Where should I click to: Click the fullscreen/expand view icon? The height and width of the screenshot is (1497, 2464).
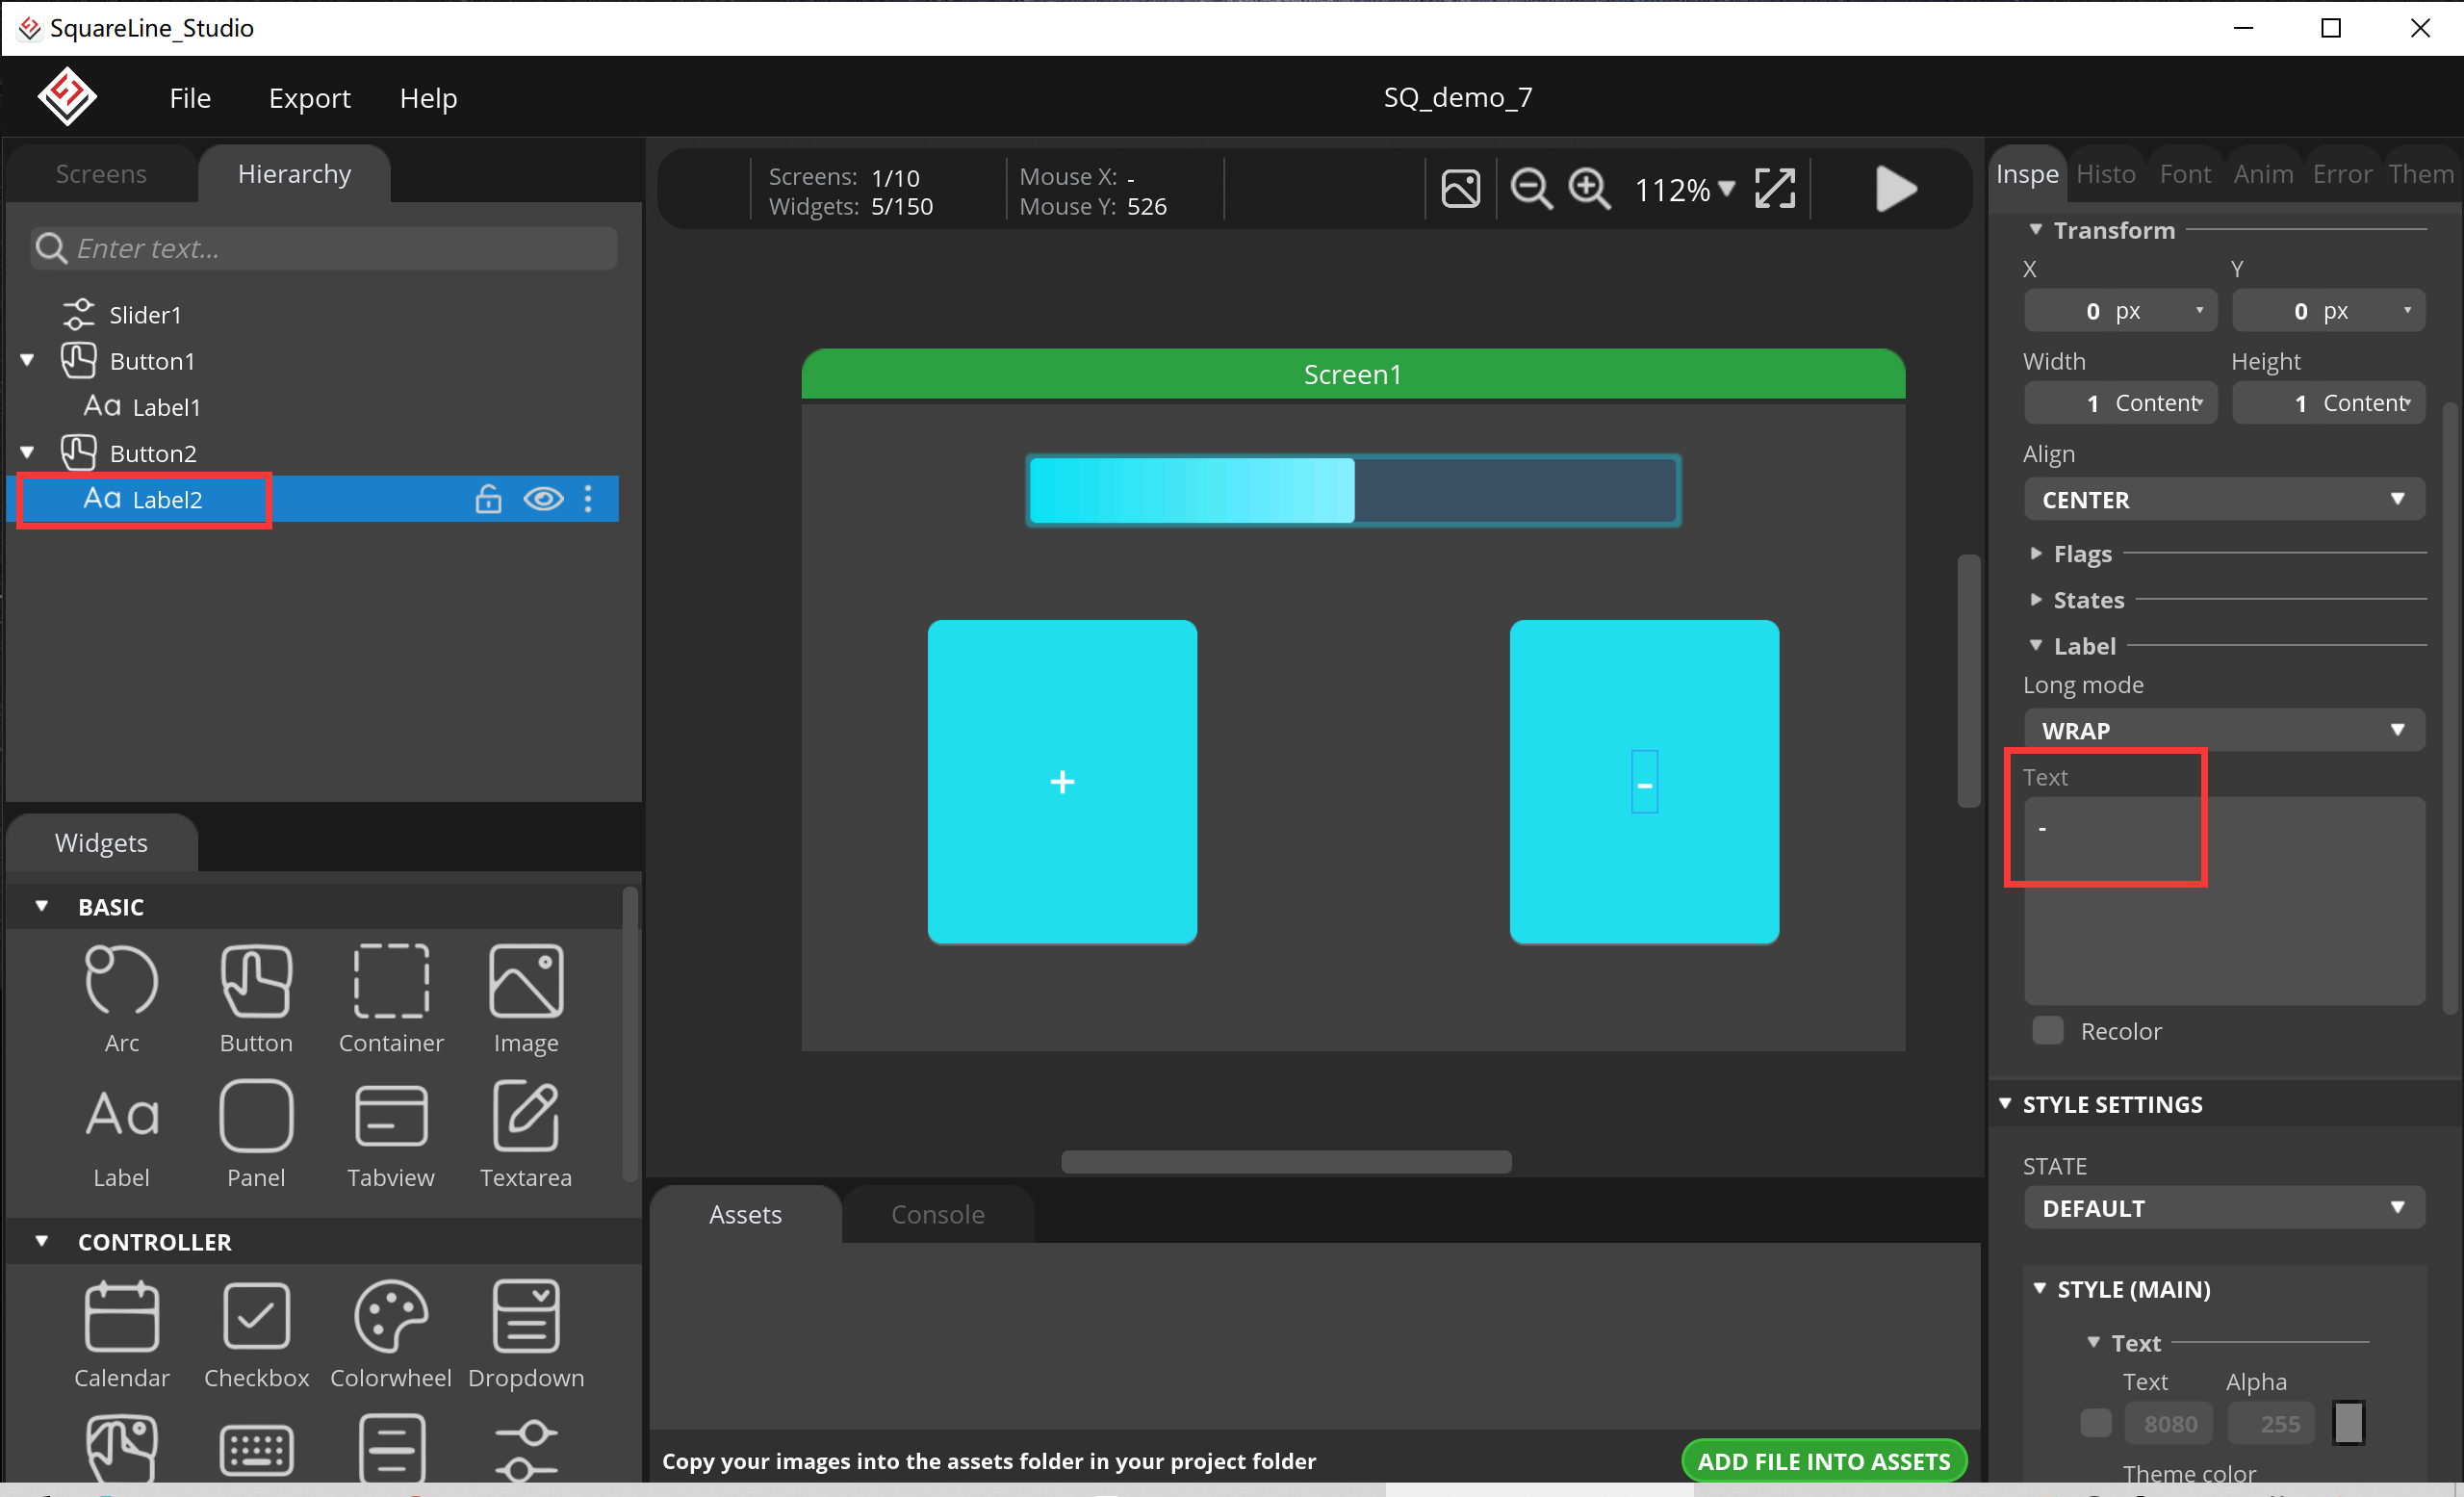coord(1774,189)
